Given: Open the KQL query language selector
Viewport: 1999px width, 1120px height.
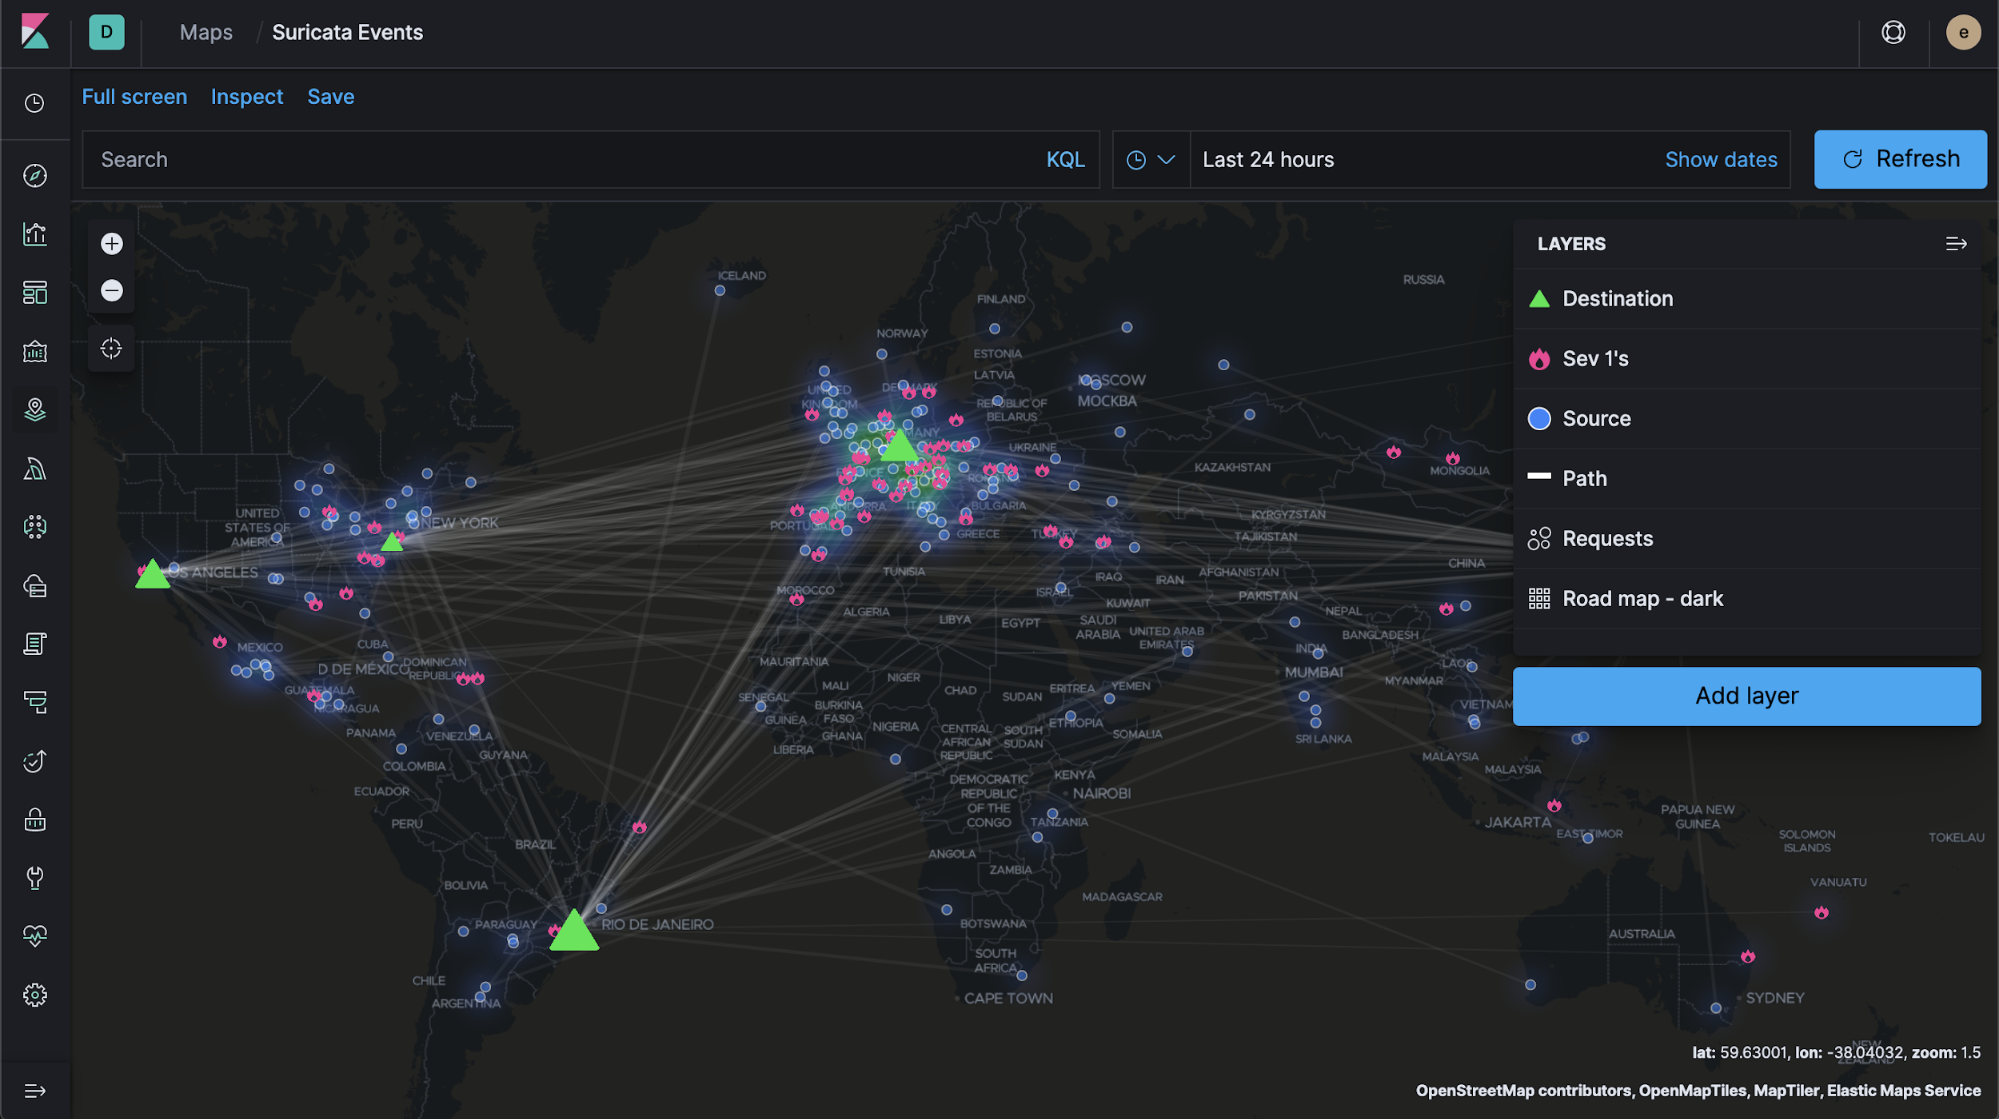Looking at the screenshot, I should (1065, 158).
